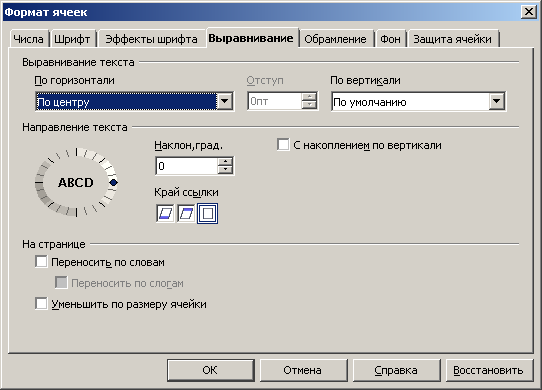Image resolution: width=542 pixels, height=390 pixels.
Task: Switch to the Обрамление tab
Action: 335,39
